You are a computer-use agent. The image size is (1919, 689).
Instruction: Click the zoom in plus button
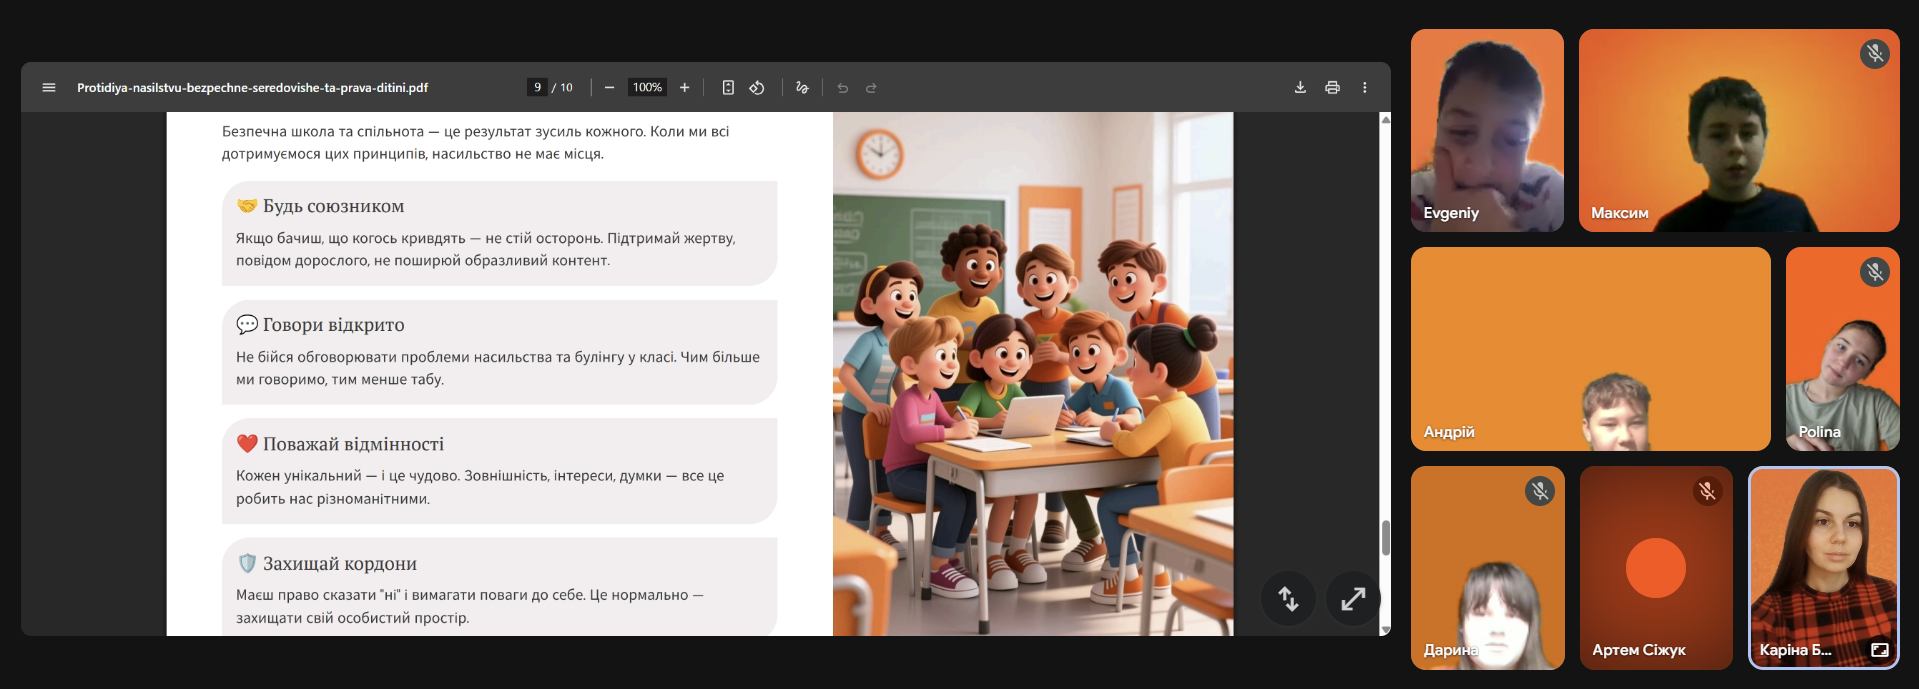tap(684, 88)
